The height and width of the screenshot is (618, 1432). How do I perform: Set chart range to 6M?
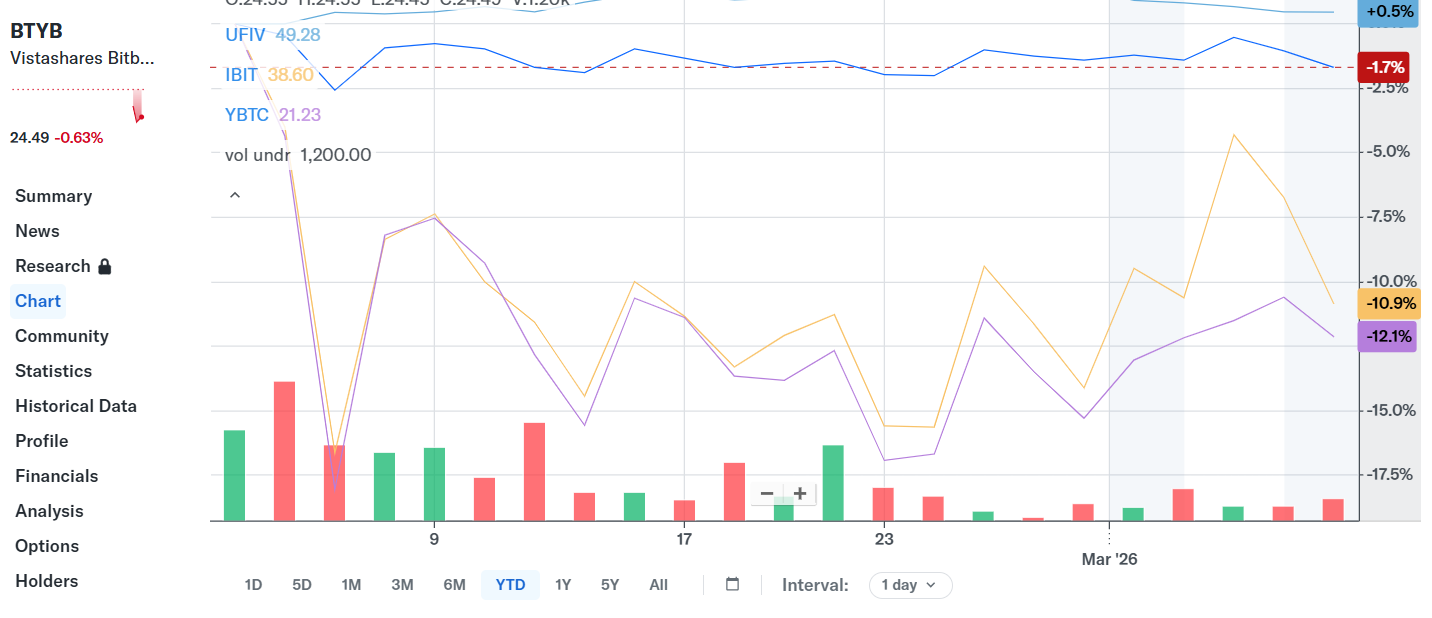coord(454,585)
